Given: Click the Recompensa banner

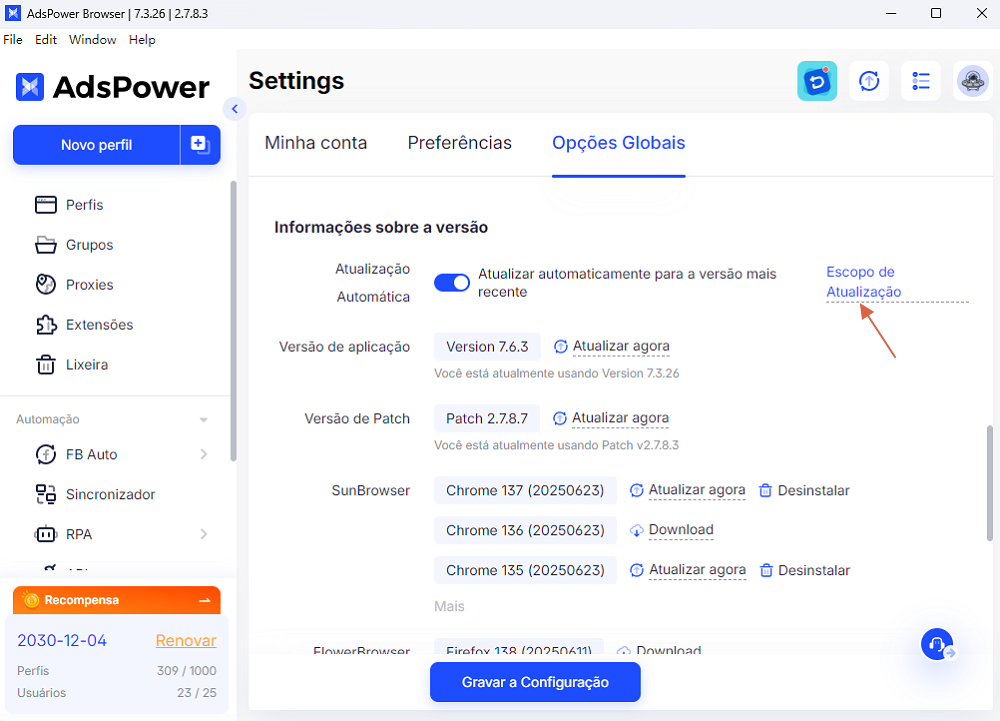Looking at the screenshot, I should [117, 600].
